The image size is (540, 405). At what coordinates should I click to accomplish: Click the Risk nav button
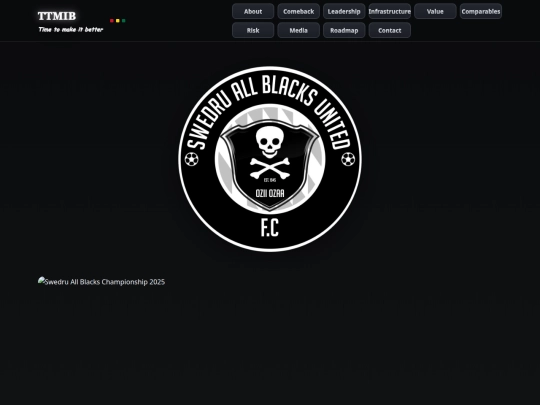click(253, 30)
